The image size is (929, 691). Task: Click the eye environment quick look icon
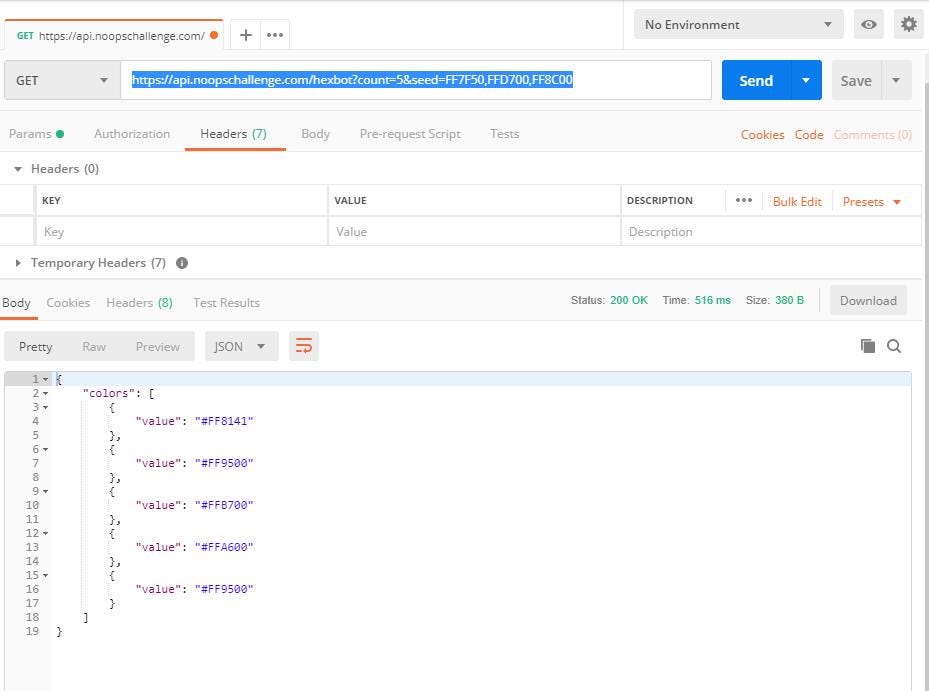click(x=869, y=25)
